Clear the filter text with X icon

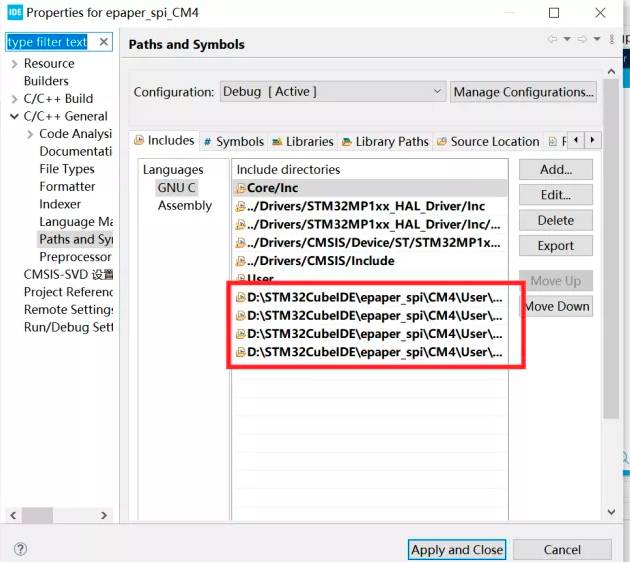(104, 42)
